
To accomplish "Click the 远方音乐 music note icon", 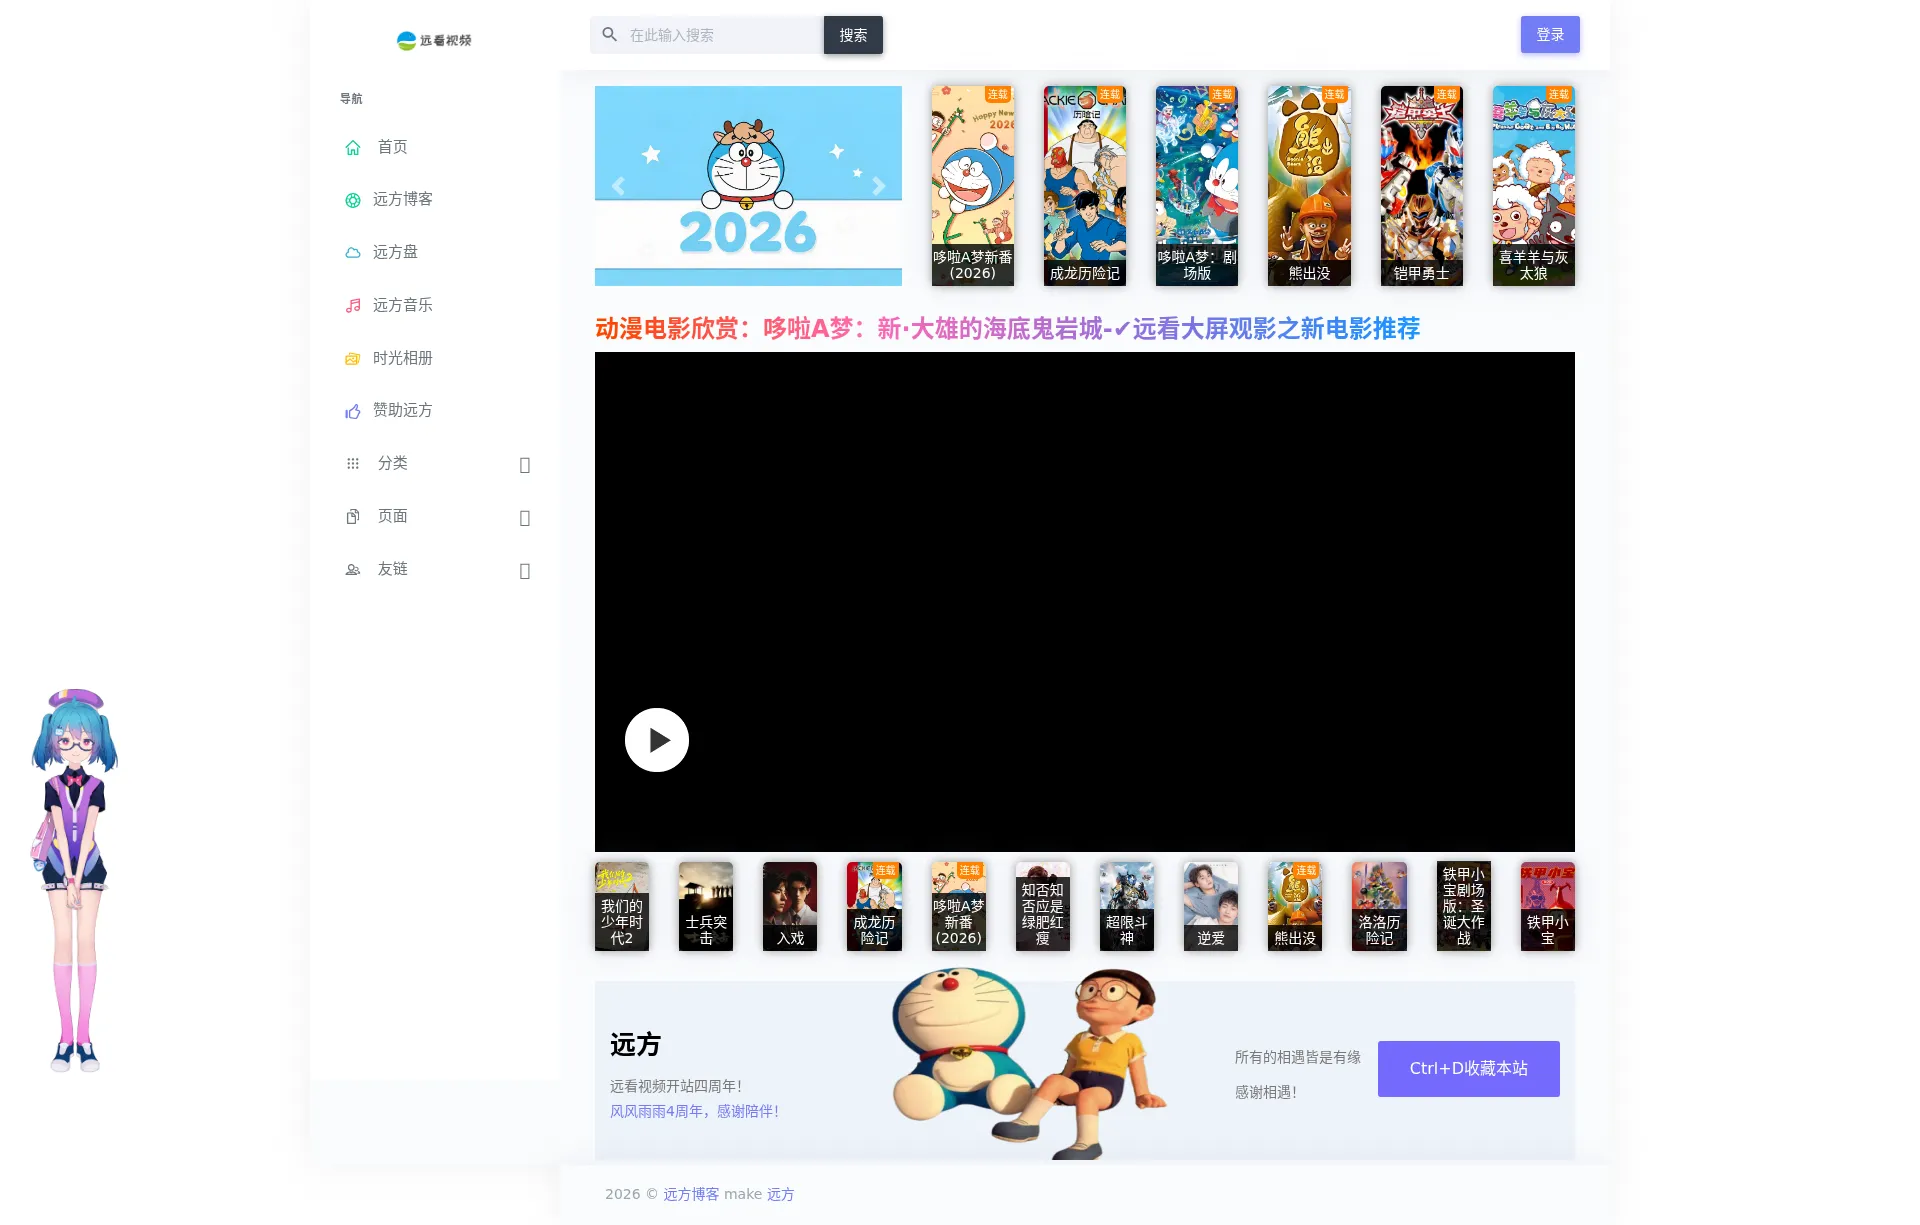I will (x=353, y=306).
